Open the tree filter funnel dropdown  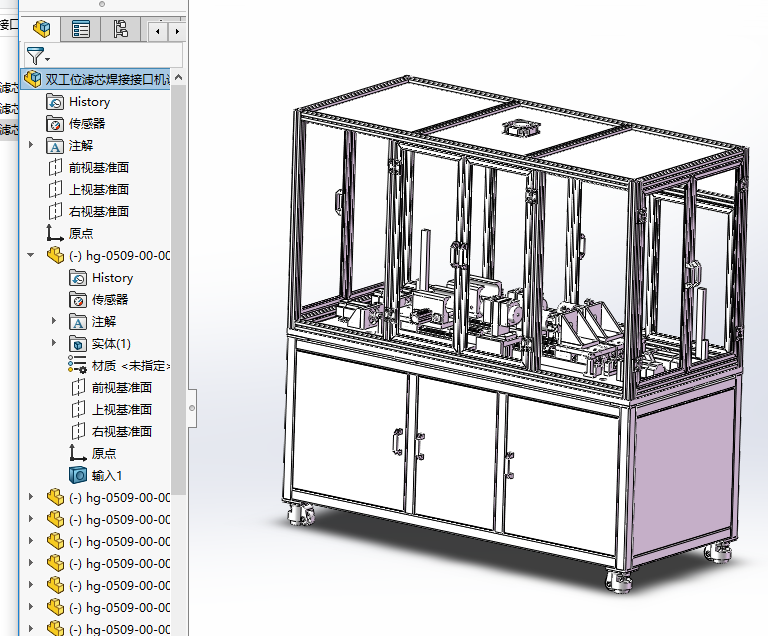38,55
